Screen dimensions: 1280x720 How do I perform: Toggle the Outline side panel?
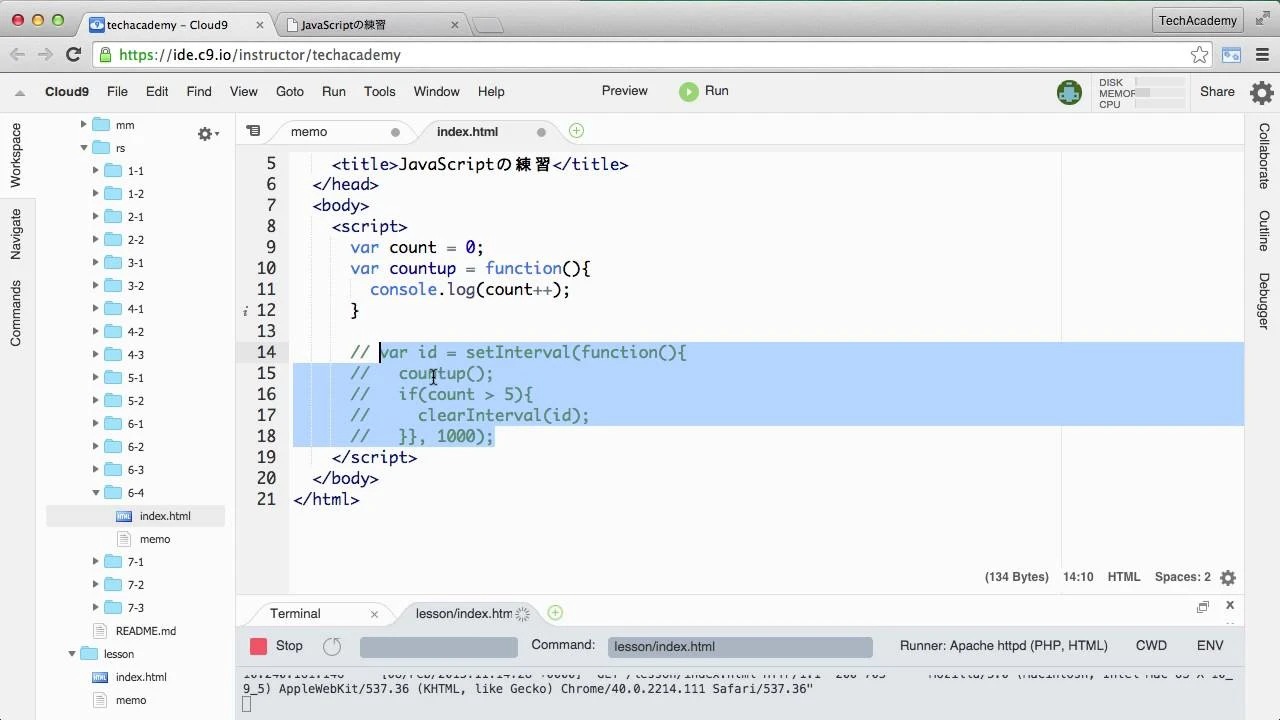[x=1264, y=231]
